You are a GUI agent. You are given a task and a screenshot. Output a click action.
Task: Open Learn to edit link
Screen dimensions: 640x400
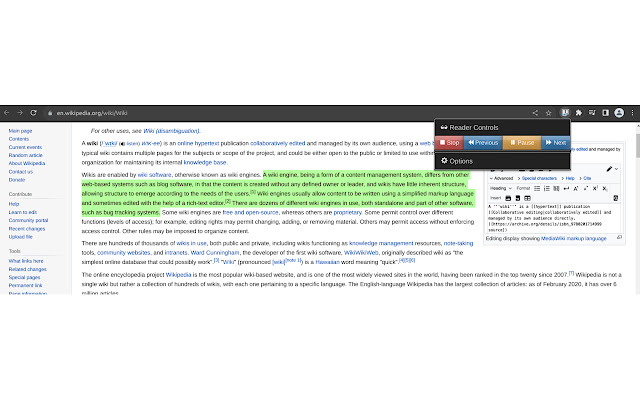23,212
